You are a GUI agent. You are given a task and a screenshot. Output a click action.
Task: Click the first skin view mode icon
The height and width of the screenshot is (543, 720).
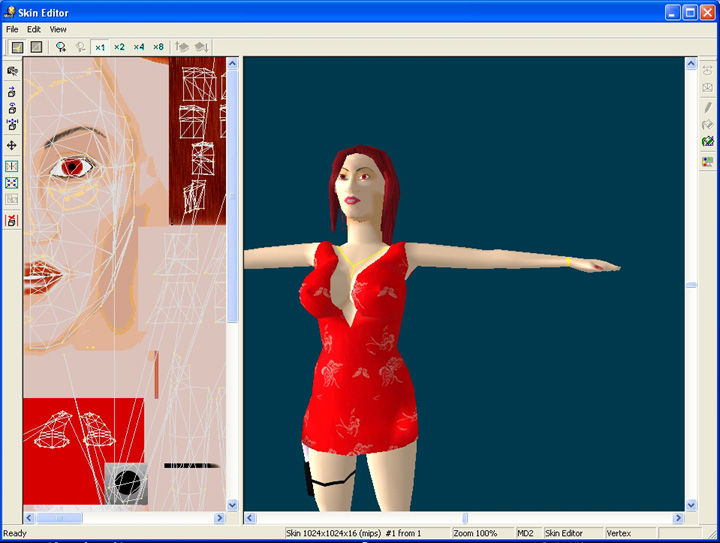point(17,47)
